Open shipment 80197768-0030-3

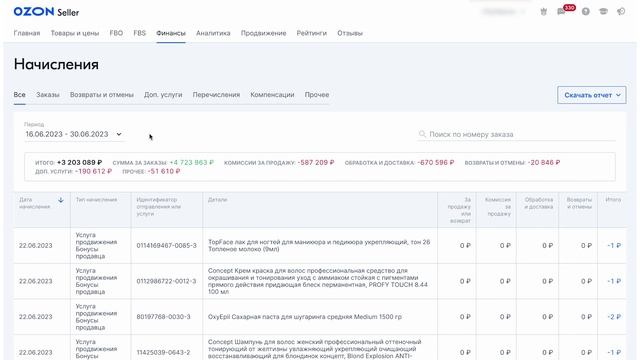tap(164, 317)
